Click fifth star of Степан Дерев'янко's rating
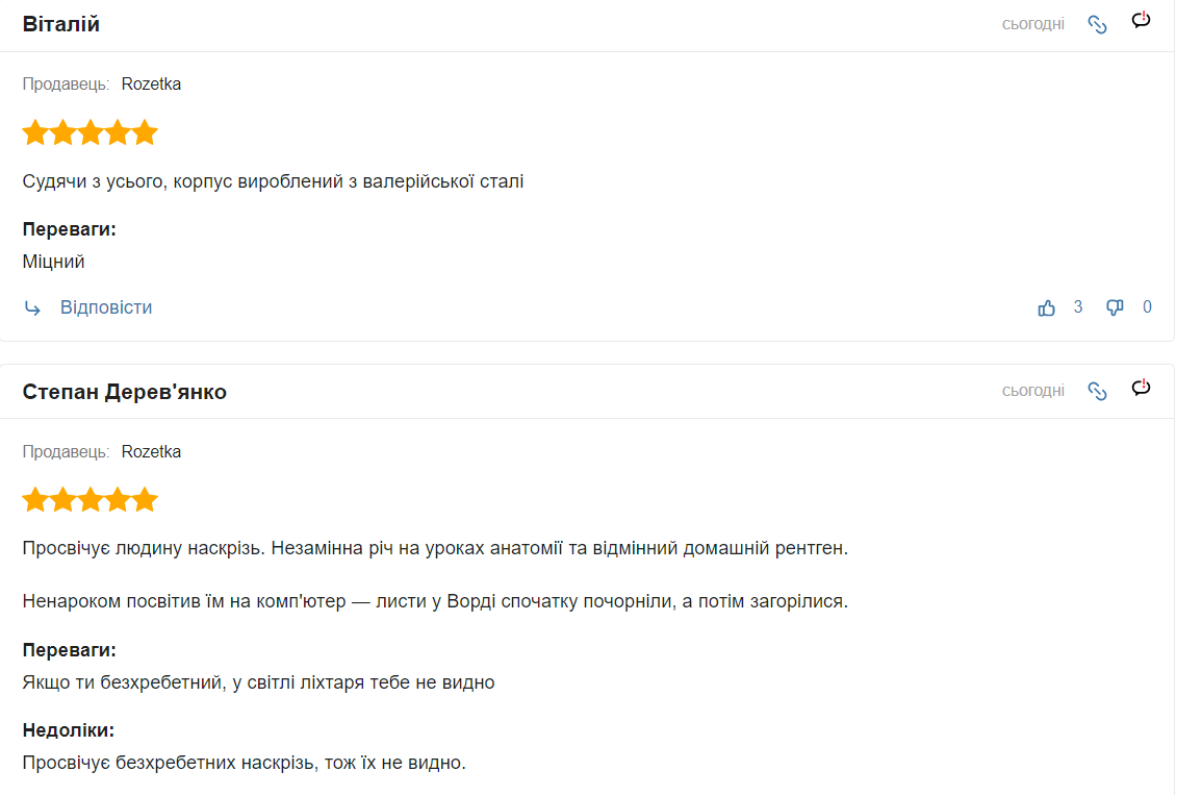Image resolution: width=1200 pixels, height=800 pixels. 145,500
